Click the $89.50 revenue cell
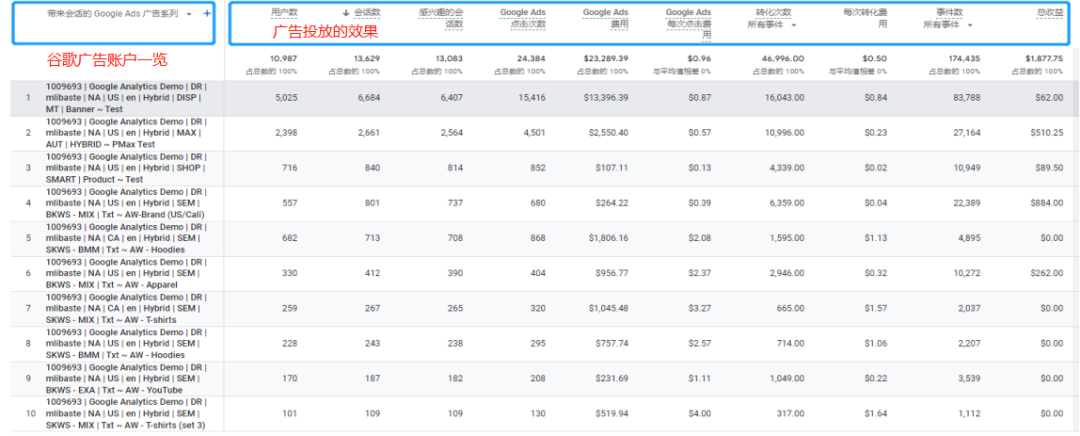The image size is (1080, 436). (1049, 168)
